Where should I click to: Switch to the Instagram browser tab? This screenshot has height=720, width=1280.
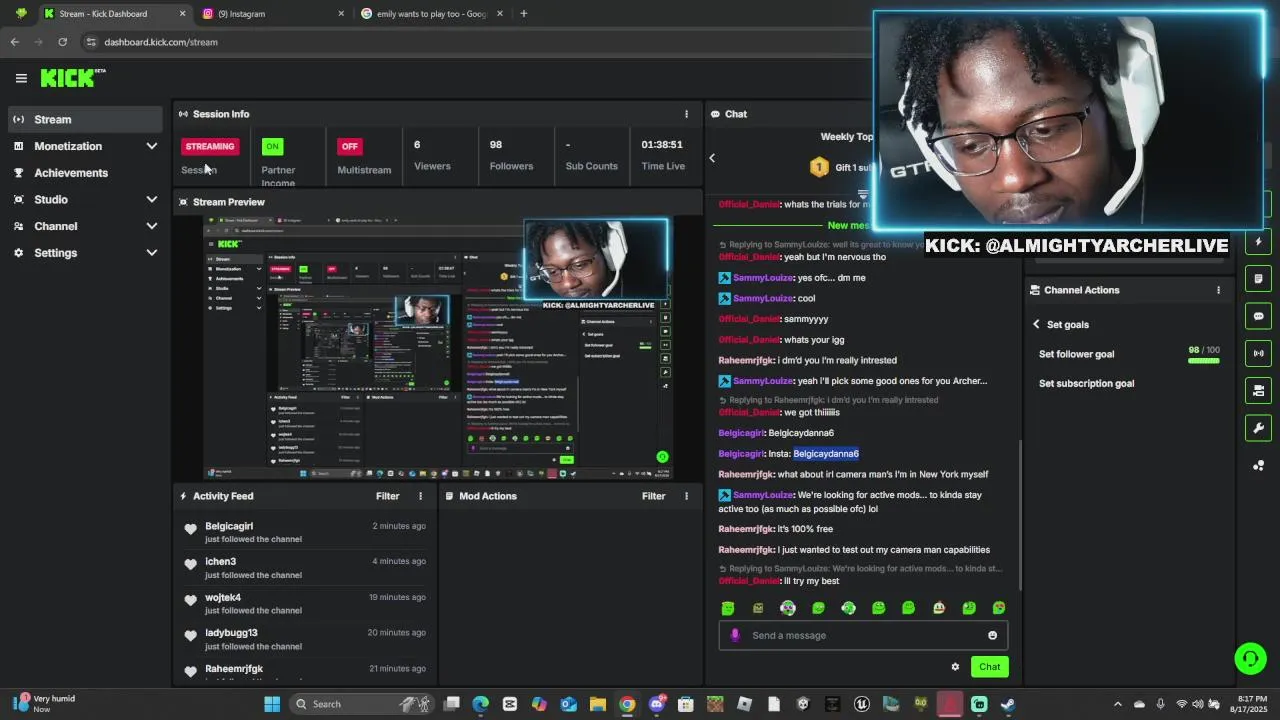[272, 14]
